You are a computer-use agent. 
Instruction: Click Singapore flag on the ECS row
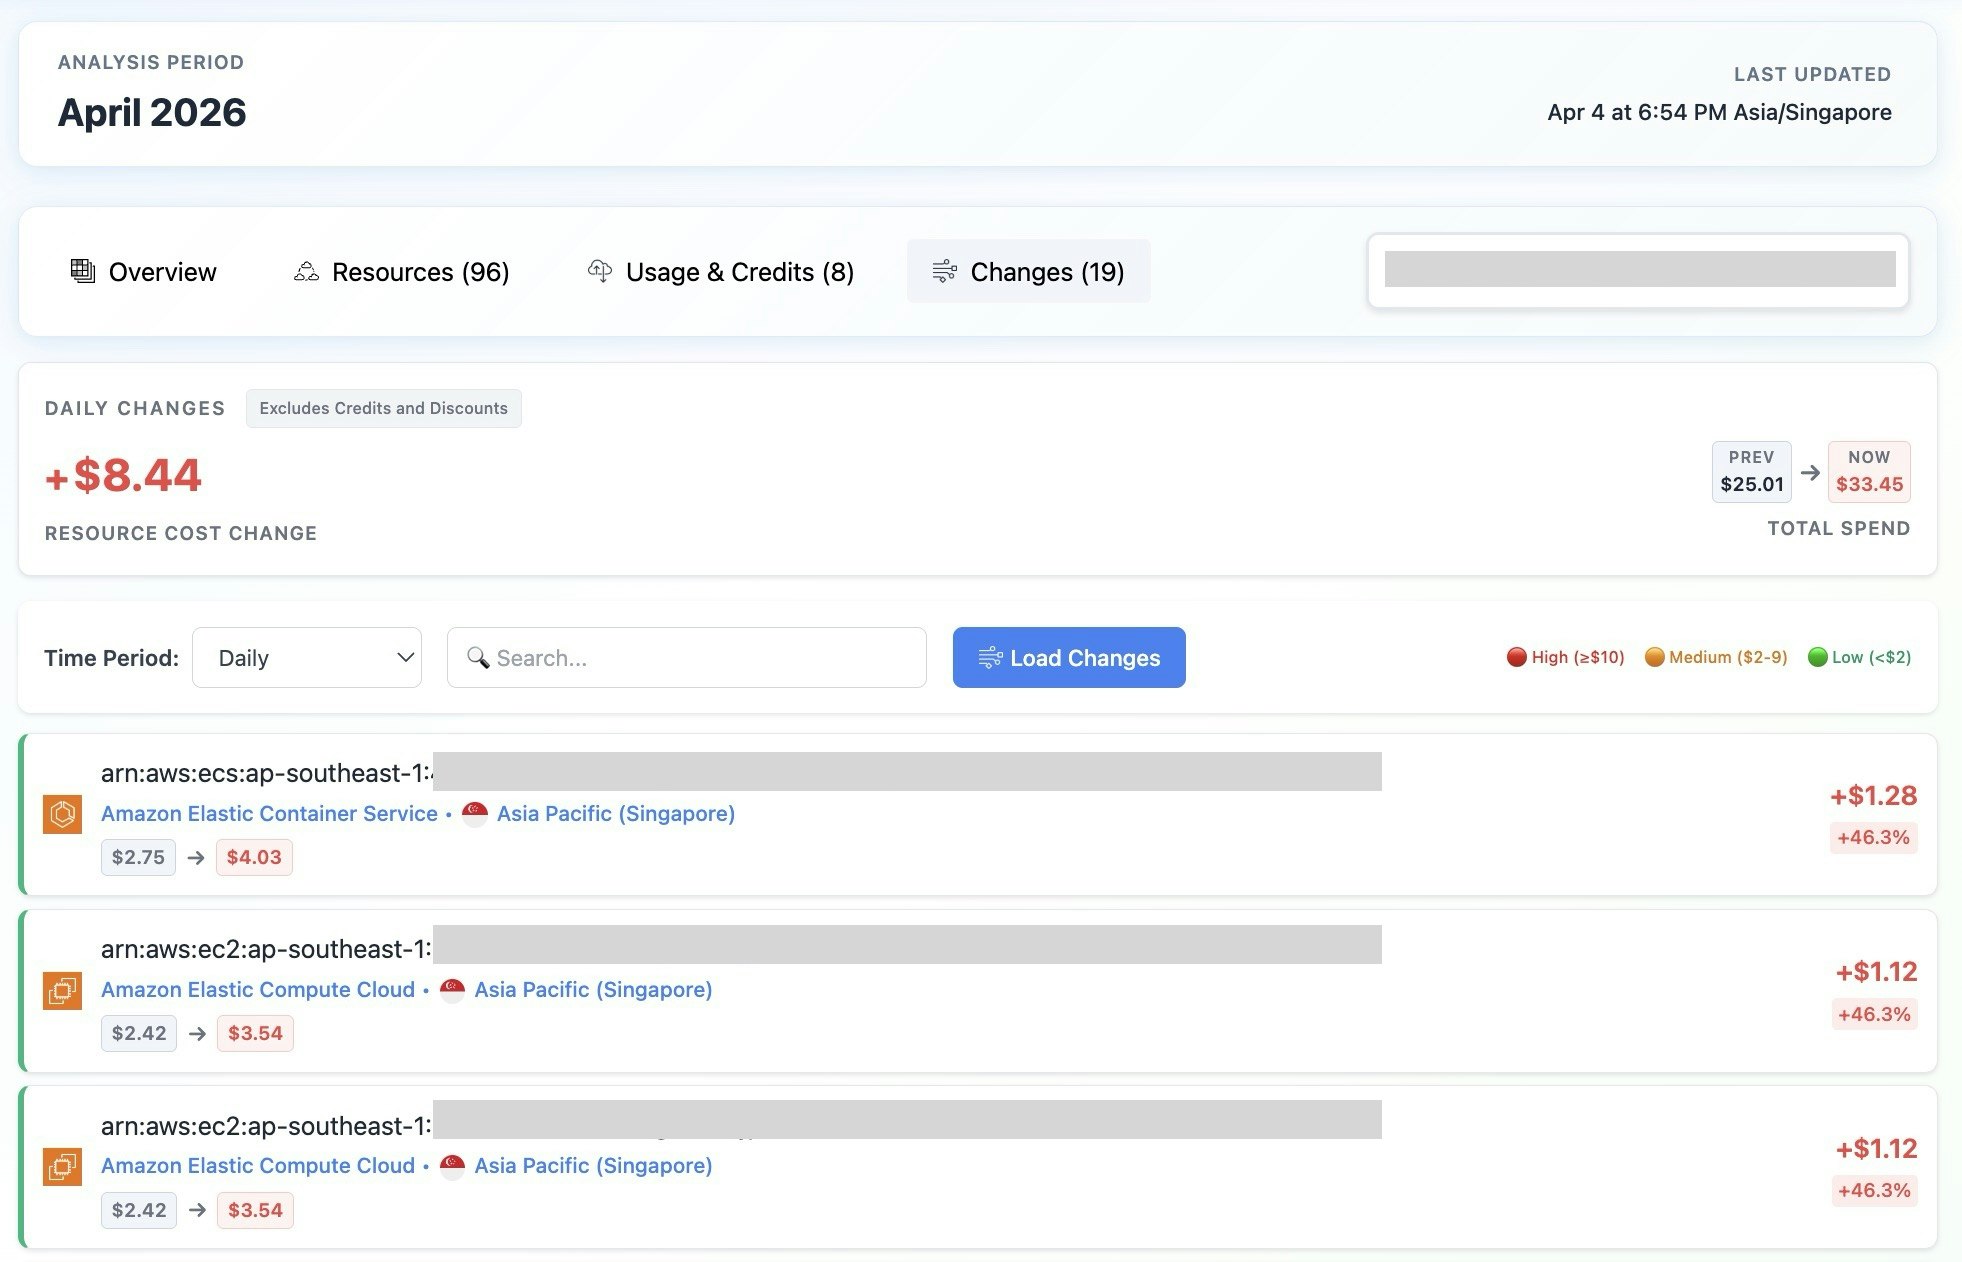[475, 814]
